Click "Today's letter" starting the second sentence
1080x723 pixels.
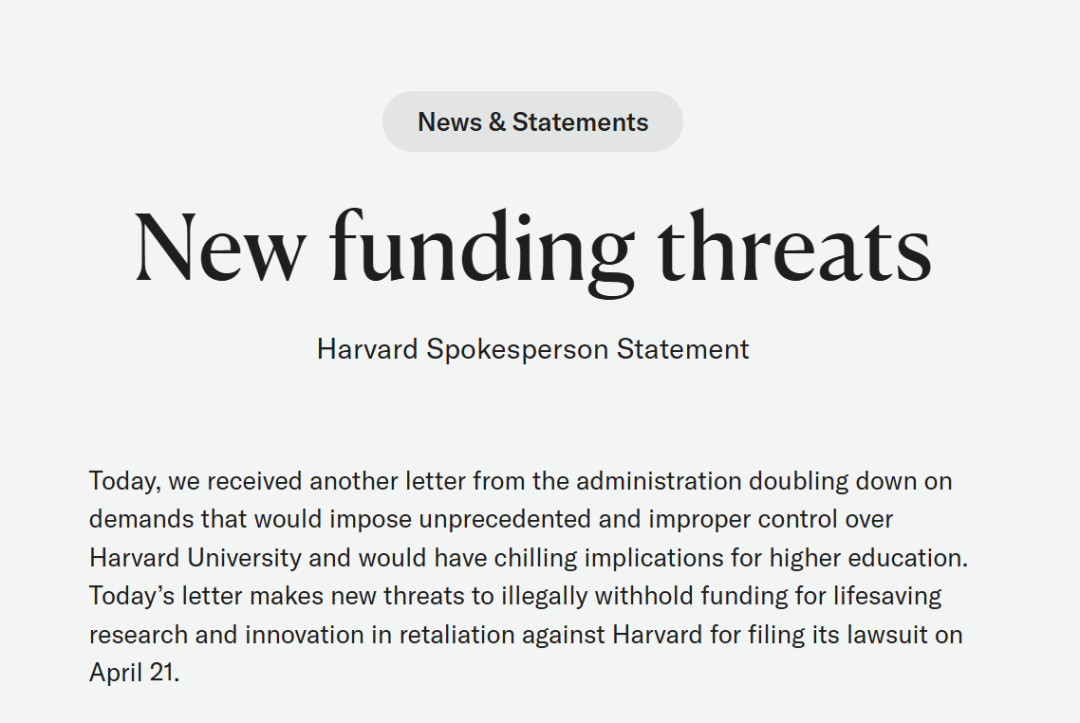coord(165,596)
